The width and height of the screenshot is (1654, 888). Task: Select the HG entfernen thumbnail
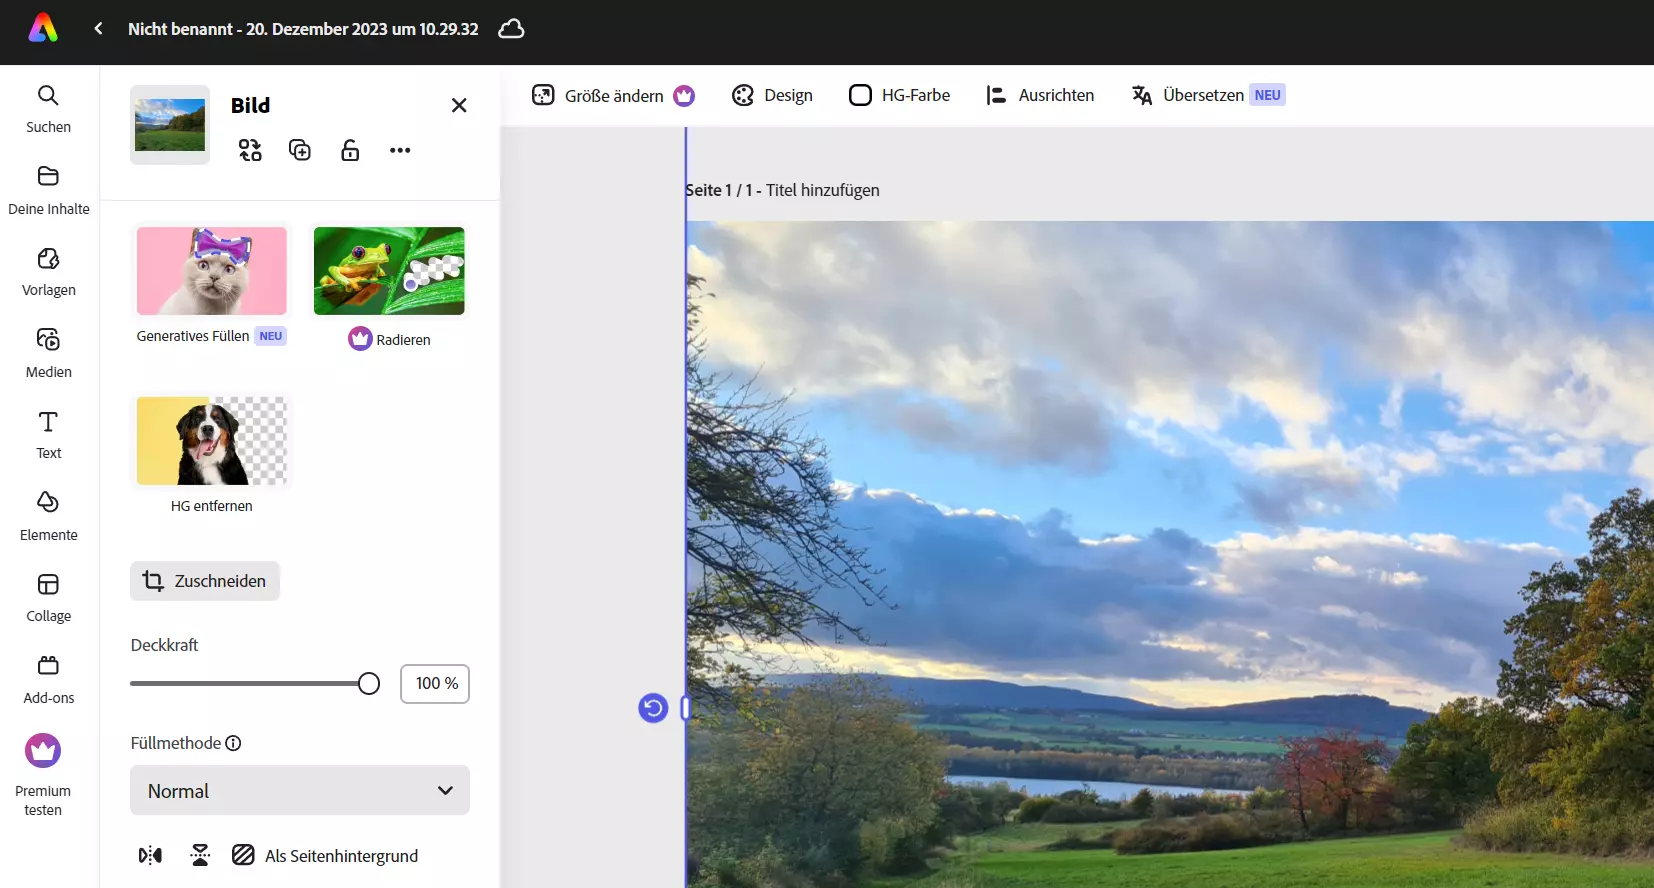212,441
